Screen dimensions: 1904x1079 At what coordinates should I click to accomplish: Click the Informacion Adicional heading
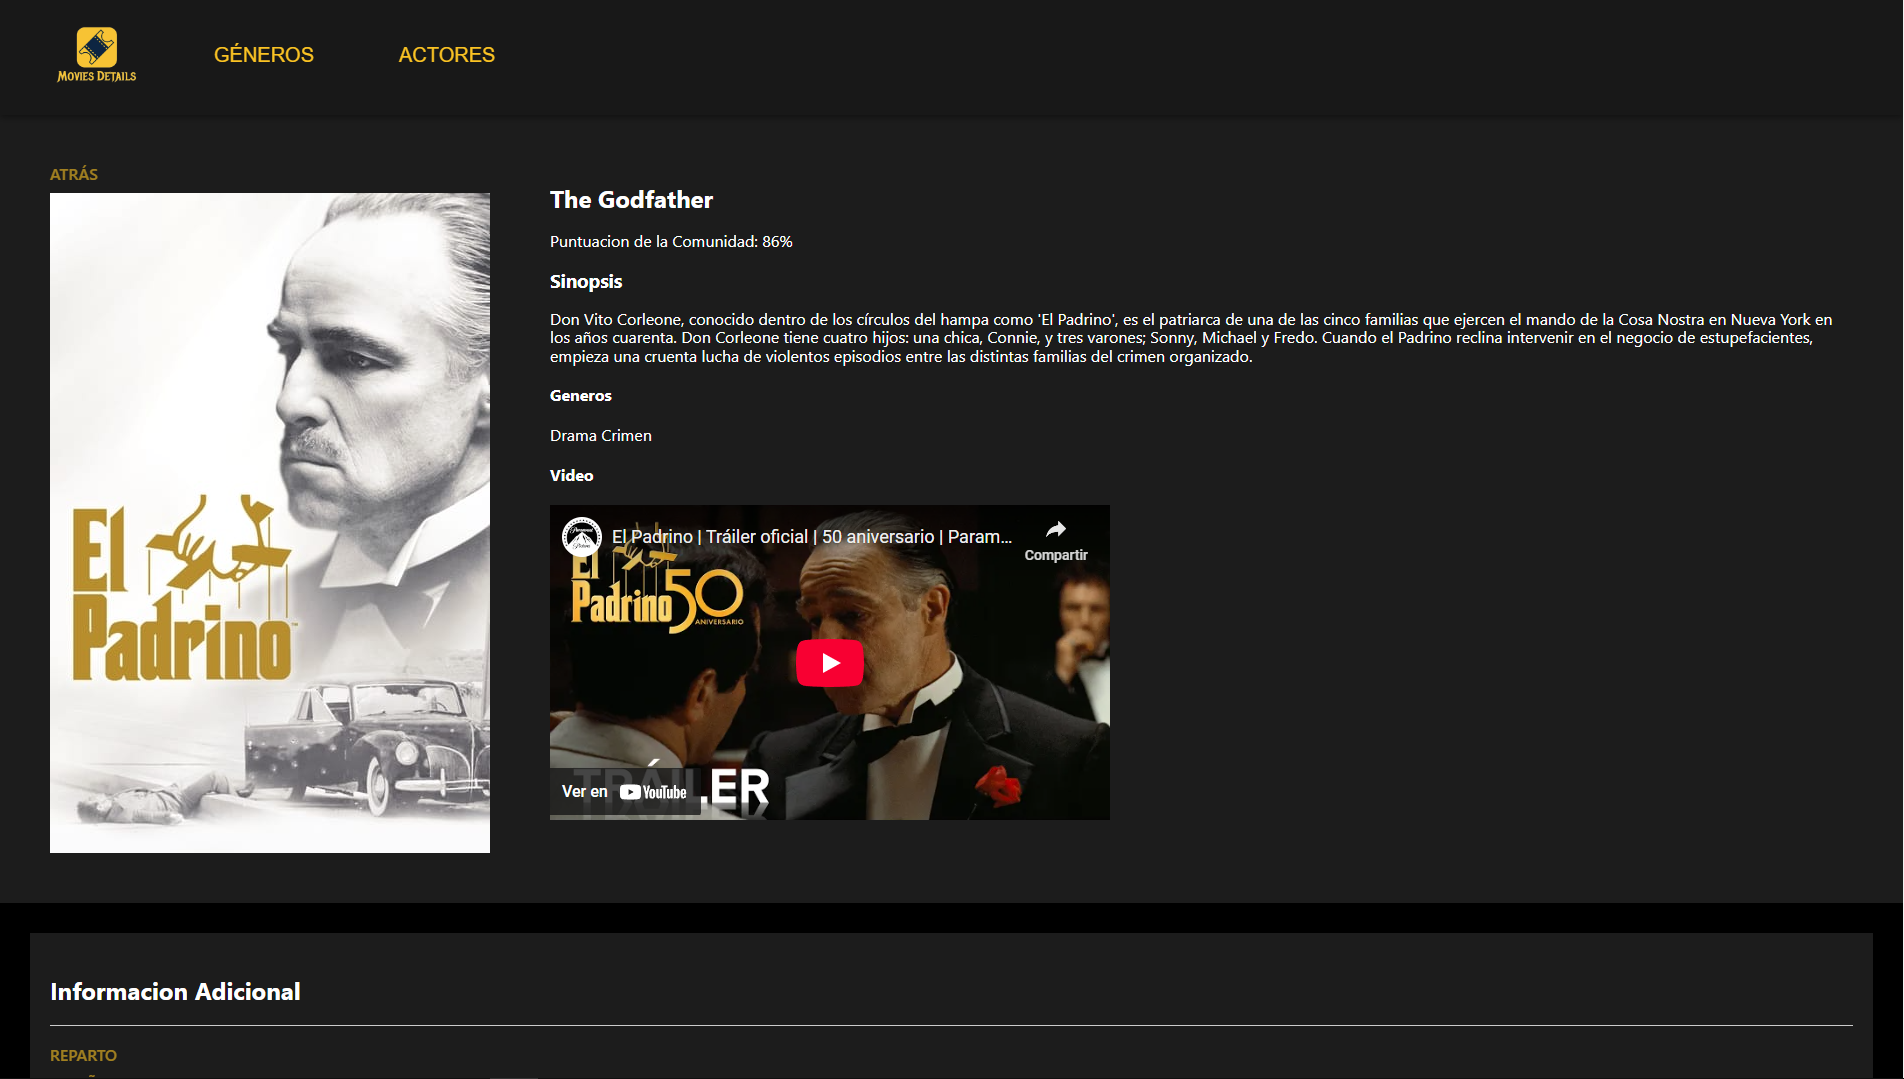175,992
